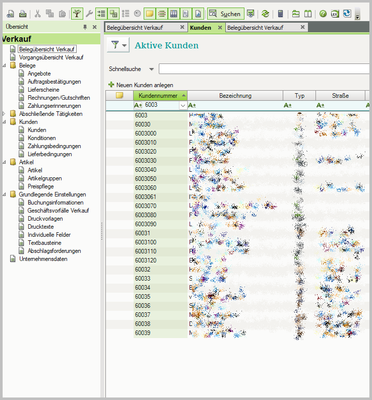The height and width of the screenshot is (400, 372).
Task: Click Neuen Kunden anlegen link
Action: (141, 85)
